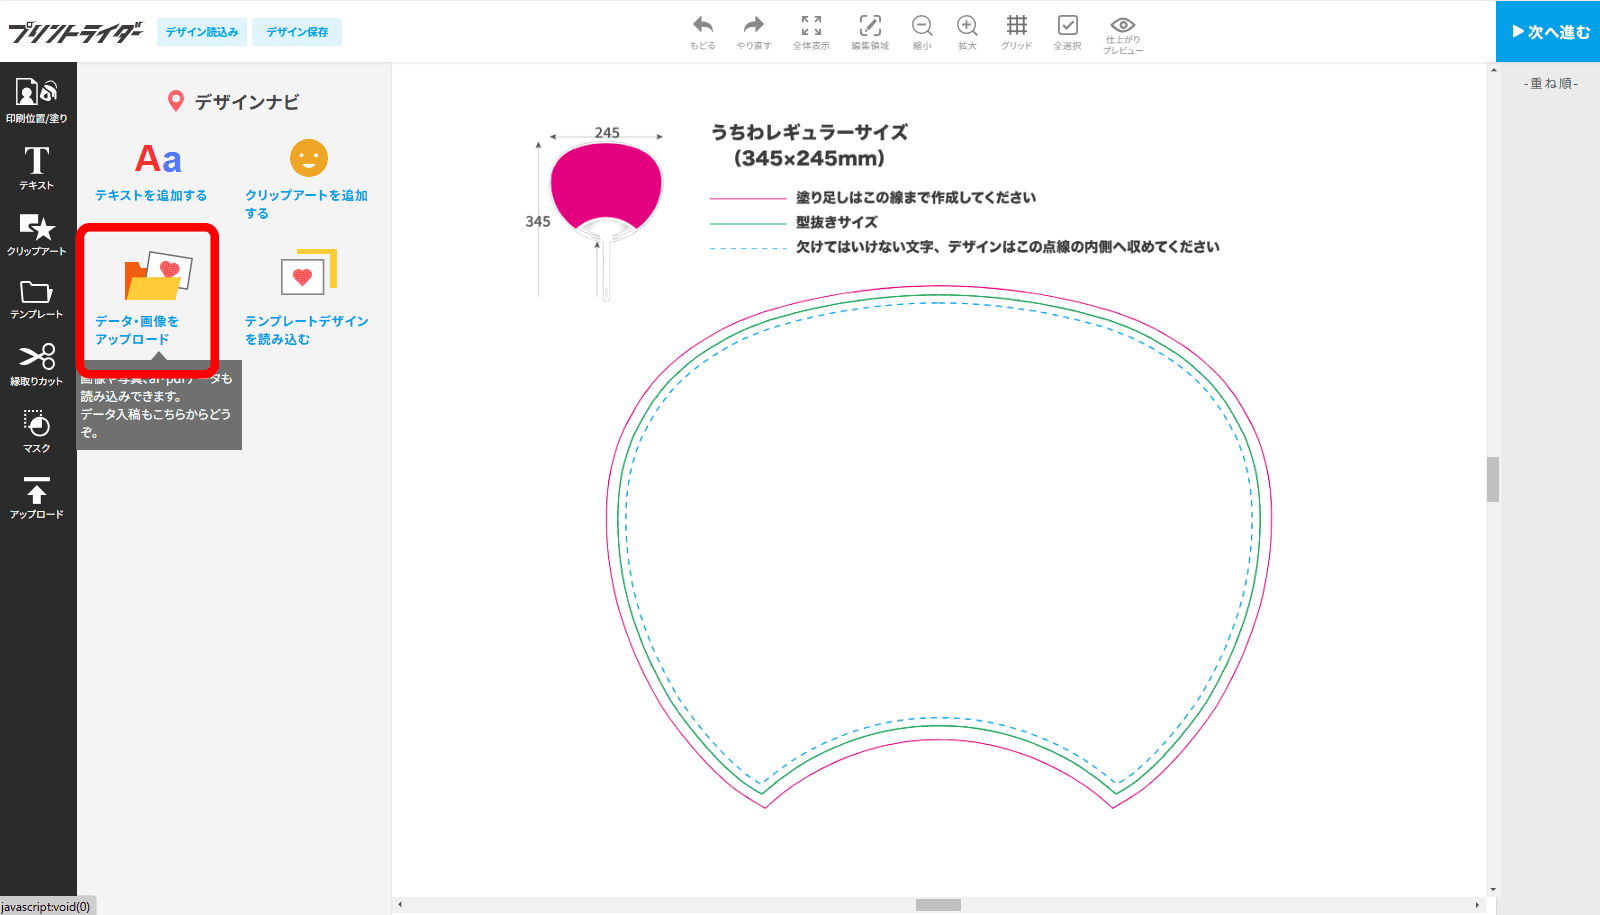Click the vertical scrollbar thumb
This screenshot has width=1600, height=915.
[x=1493, y=479]
